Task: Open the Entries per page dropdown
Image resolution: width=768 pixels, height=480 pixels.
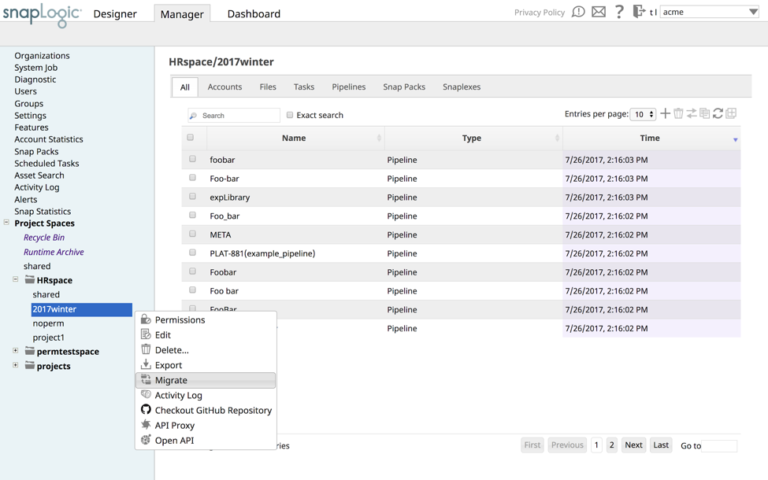Action: tap(643, 114)
